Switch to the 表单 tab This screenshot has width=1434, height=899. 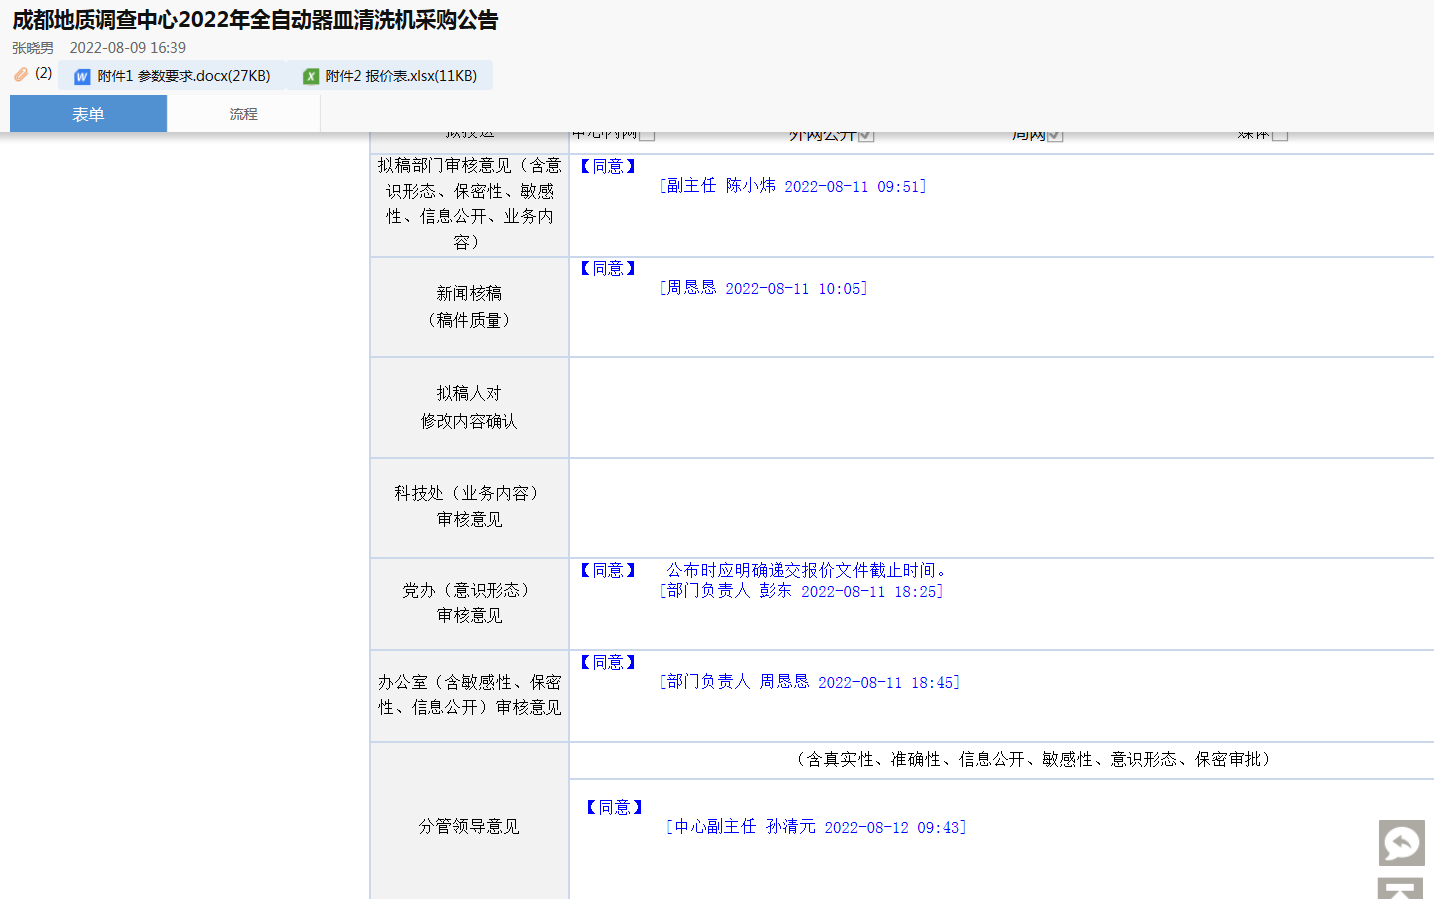pos(88,114)
